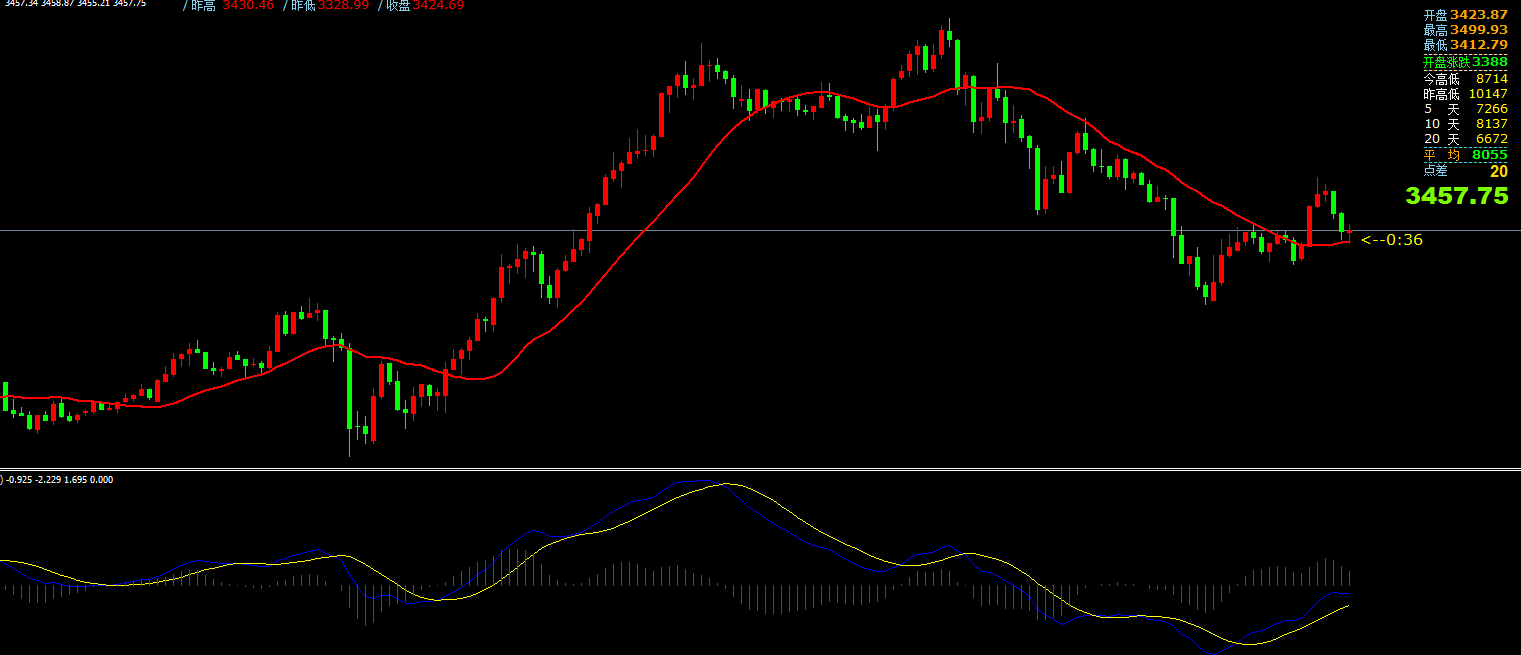
Task: Select the yellow <--0:36 countdown label
Action: [1391, 239]
